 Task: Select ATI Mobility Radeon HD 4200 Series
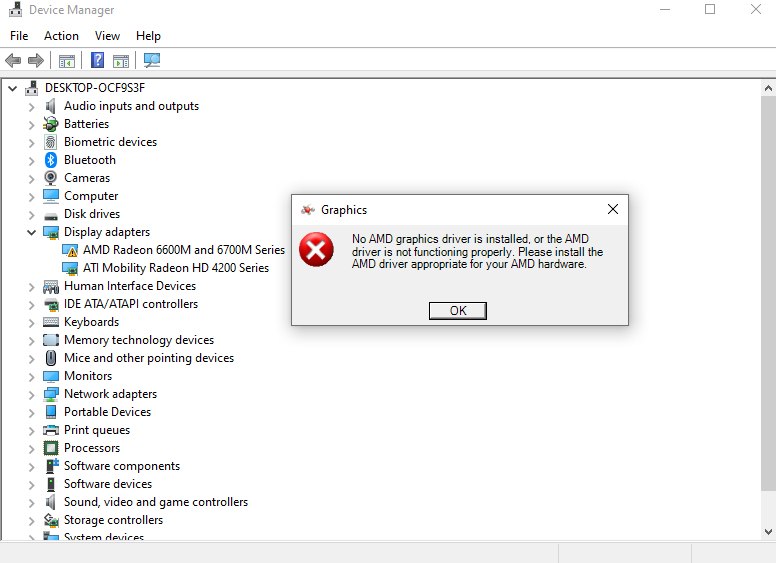(x=176, y=268)
